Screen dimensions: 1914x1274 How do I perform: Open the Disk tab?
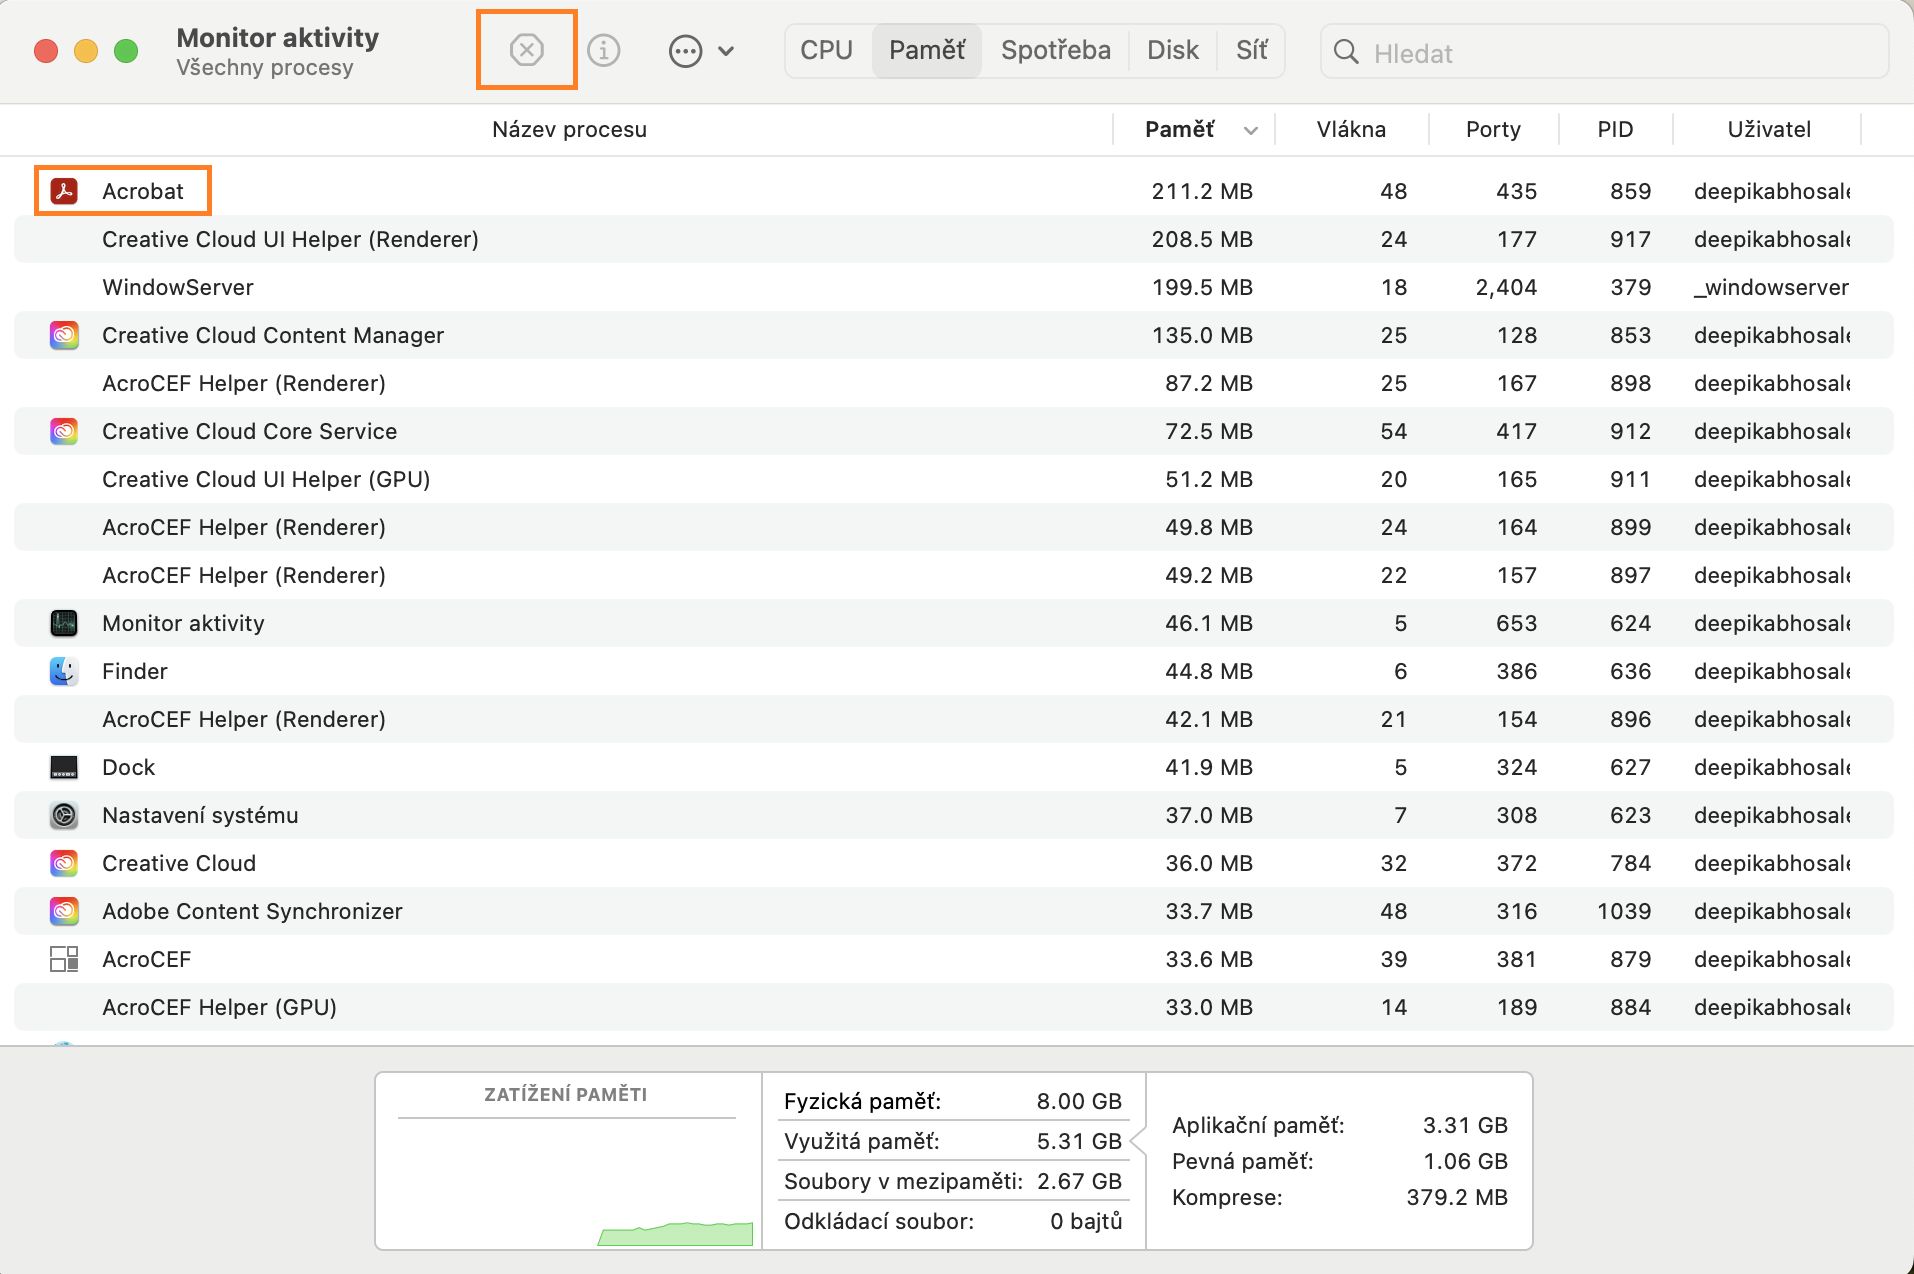[x=1172, y=50]
